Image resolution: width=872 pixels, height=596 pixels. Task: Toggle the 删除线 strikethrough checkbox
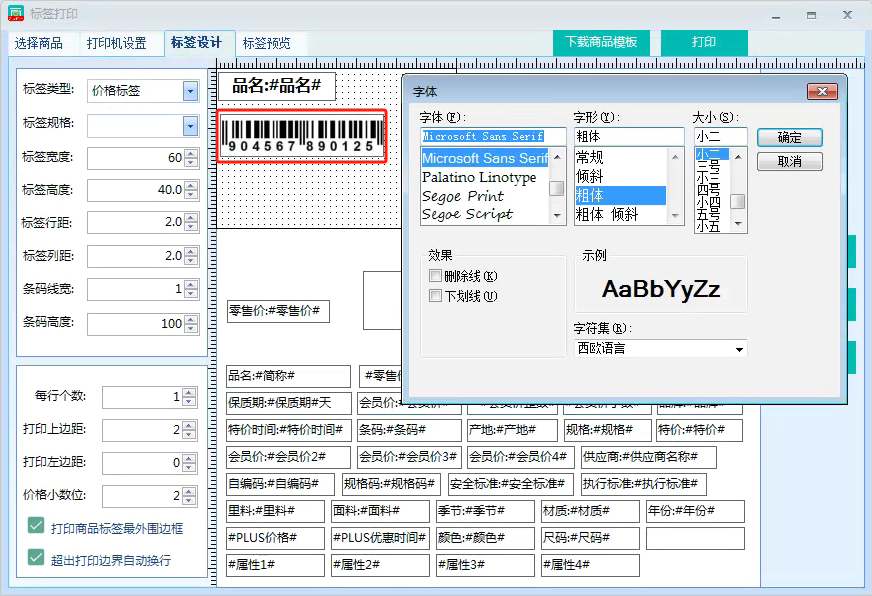435,276
